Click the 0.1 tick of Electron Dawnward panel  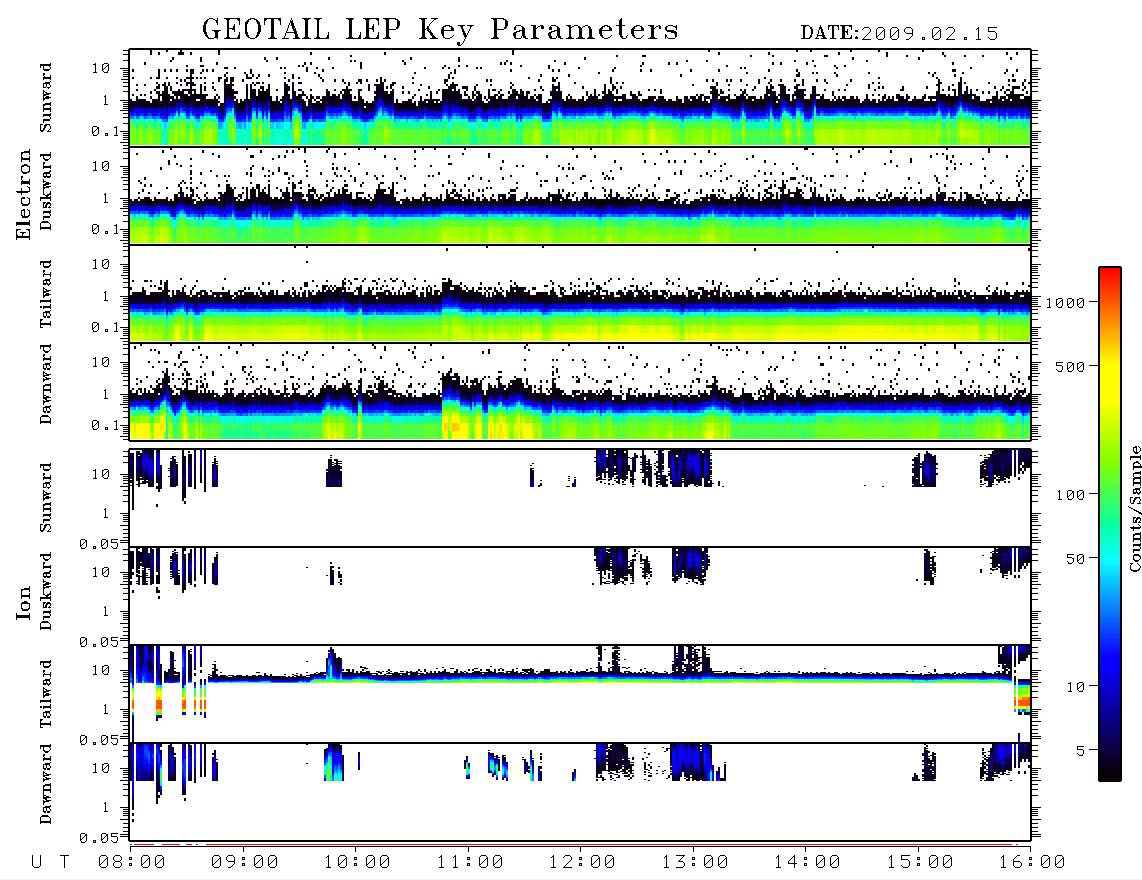coord(105,425)
